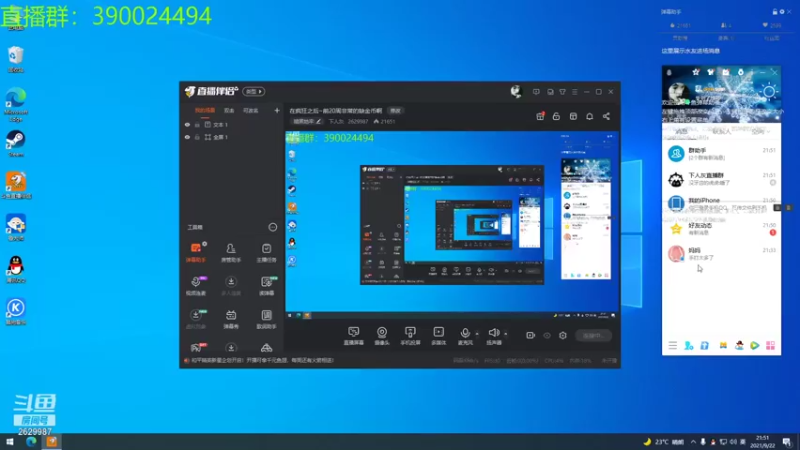The image size is (800, 450).
Task: Open stream settings gear icon
Action: (563, 335)
